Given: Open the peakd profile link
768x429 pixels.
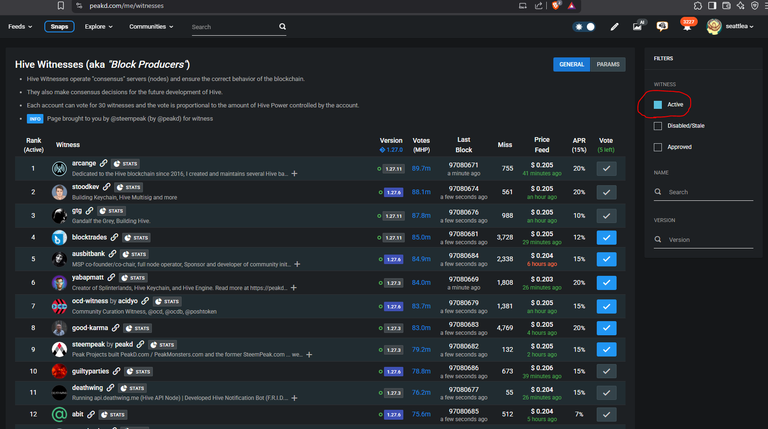Looking at the screenshot, I should pos(124,344).
